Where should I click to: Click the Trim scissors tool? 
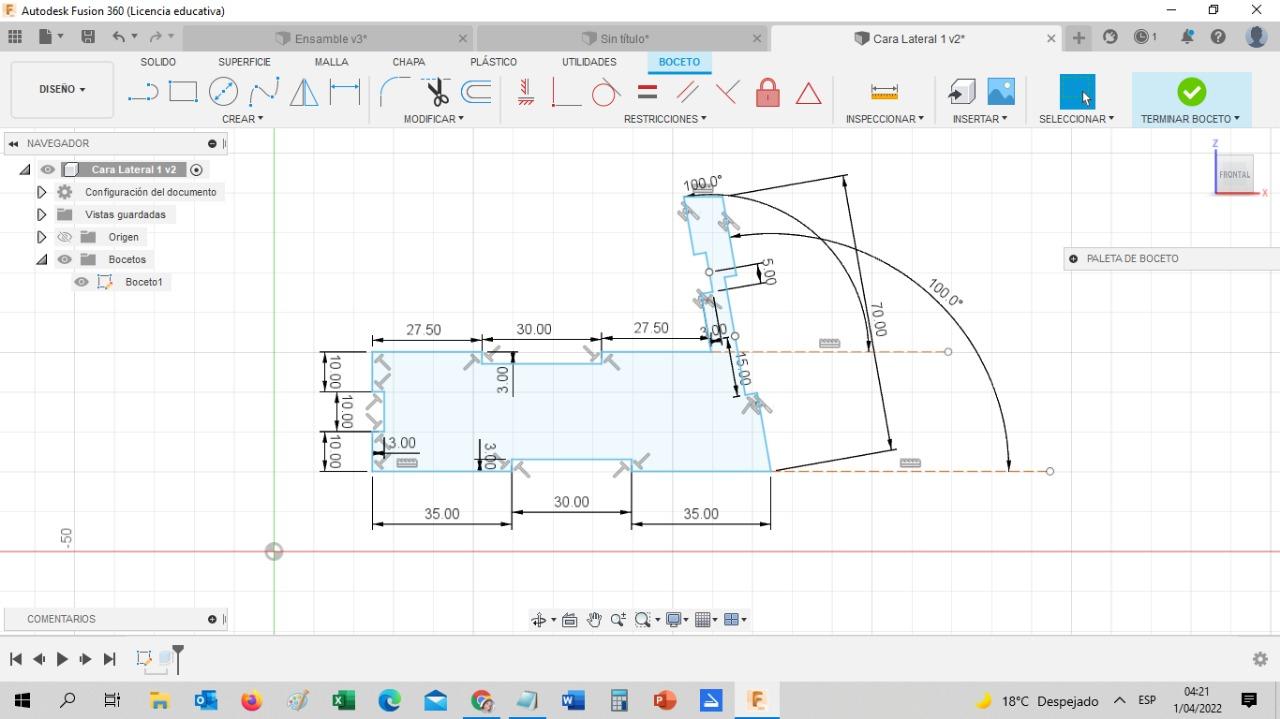[437, 93]
